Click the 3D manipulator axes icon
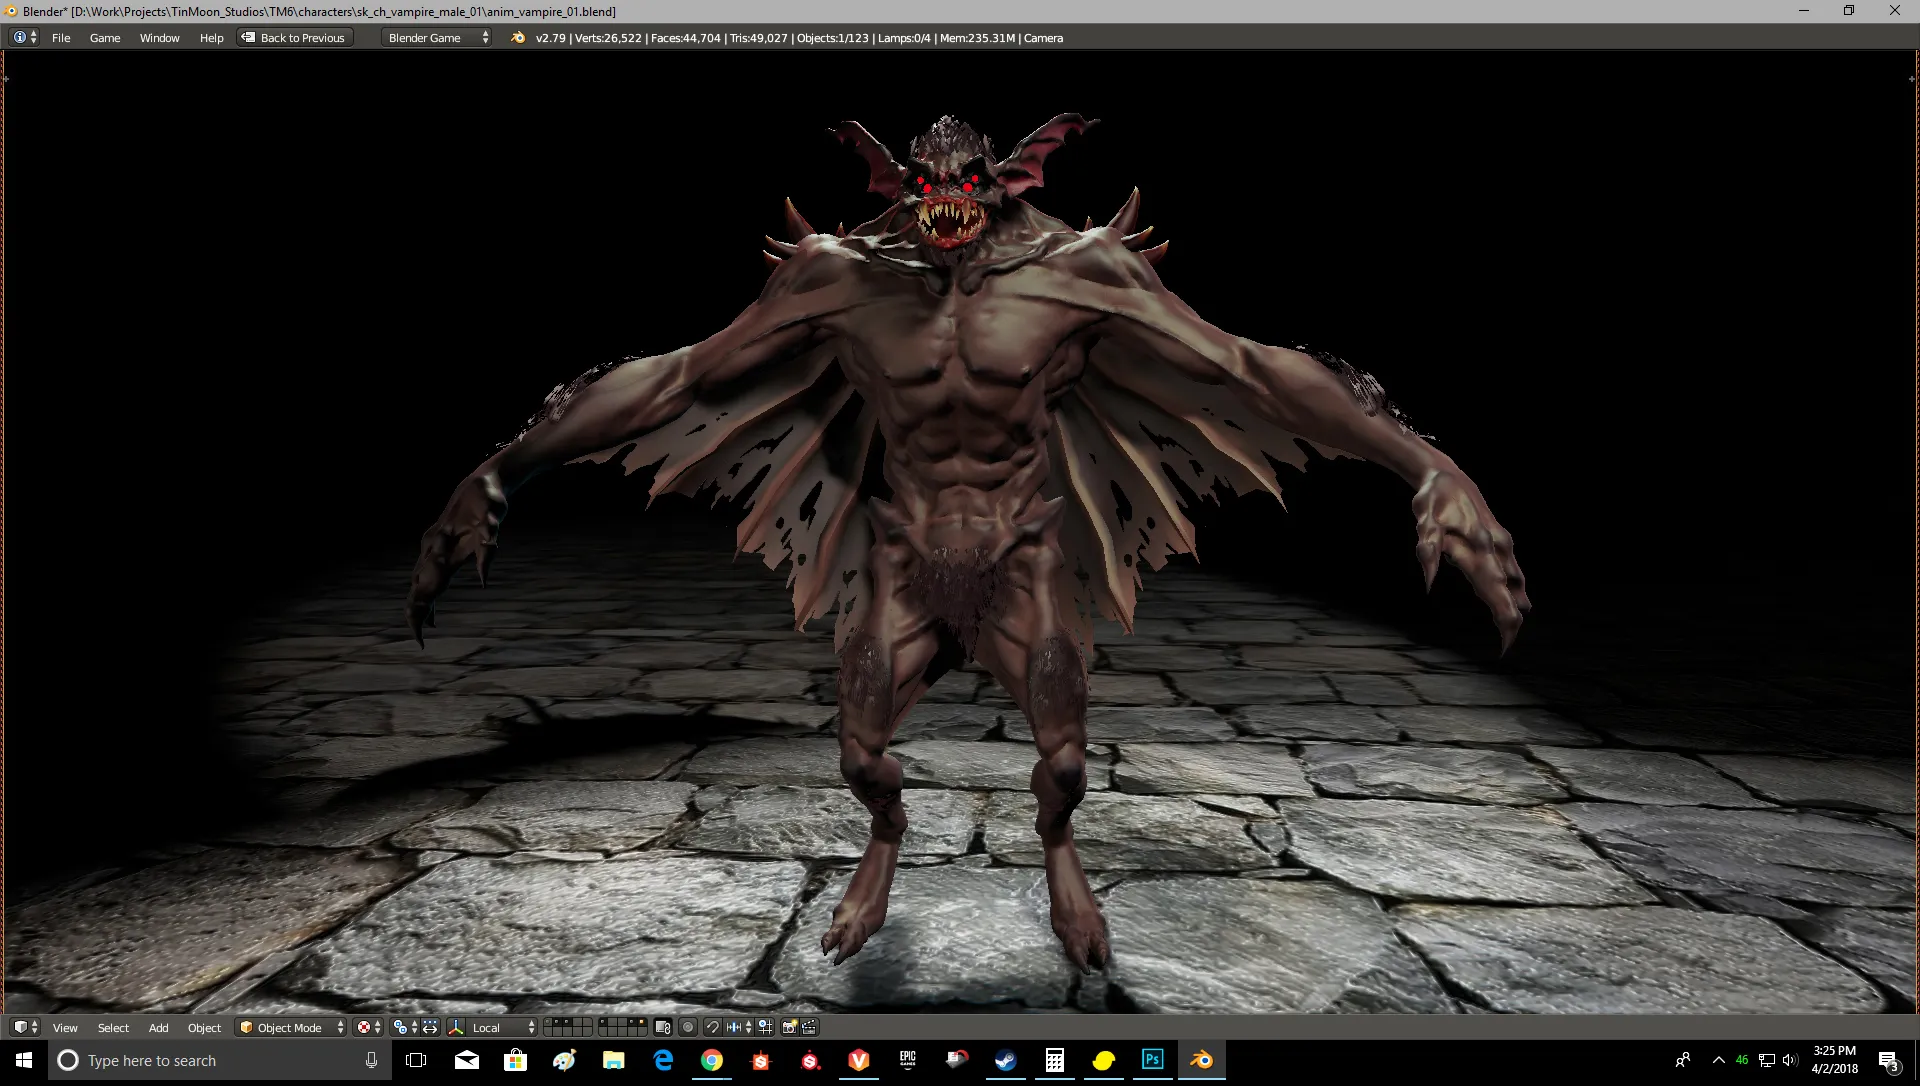This screenshot has width=1920, height=1086. point(456,1027)
